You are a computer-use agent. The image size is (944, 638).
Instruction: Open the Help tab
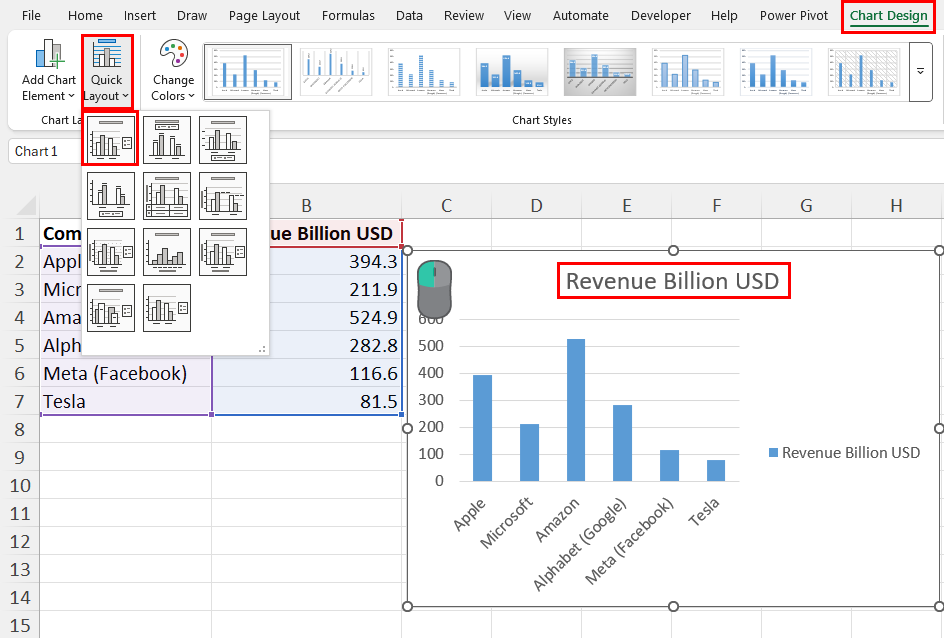tap(724, 16)
